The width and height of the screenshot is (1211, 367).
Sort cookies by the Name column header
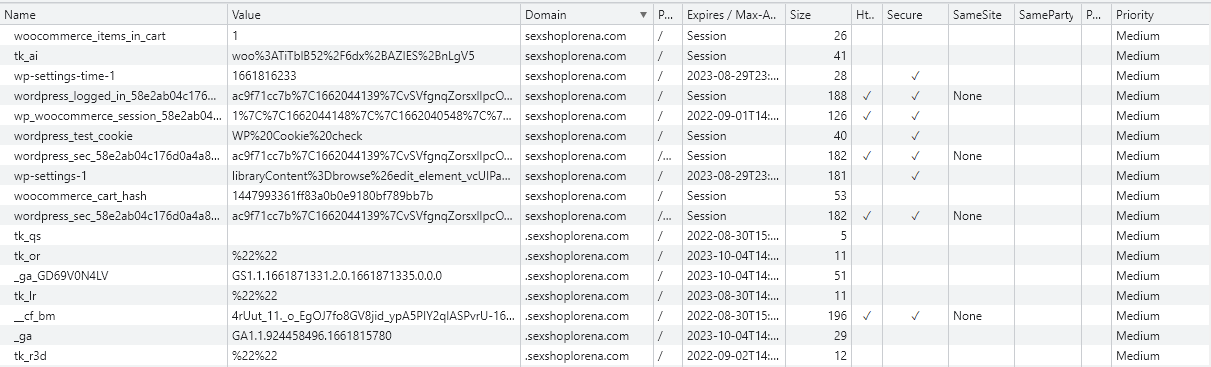[114, 15]
